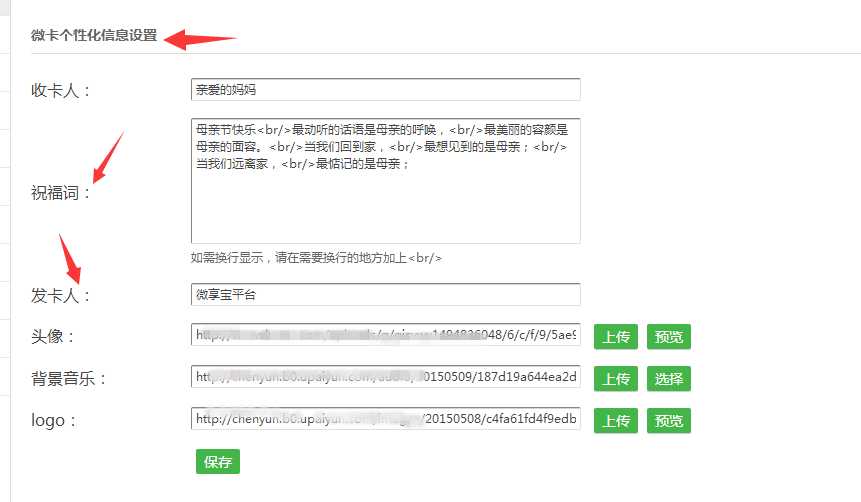Click the logo URL input field
The height and width of the screenshot is (502, 861).
tap(385, 419)
